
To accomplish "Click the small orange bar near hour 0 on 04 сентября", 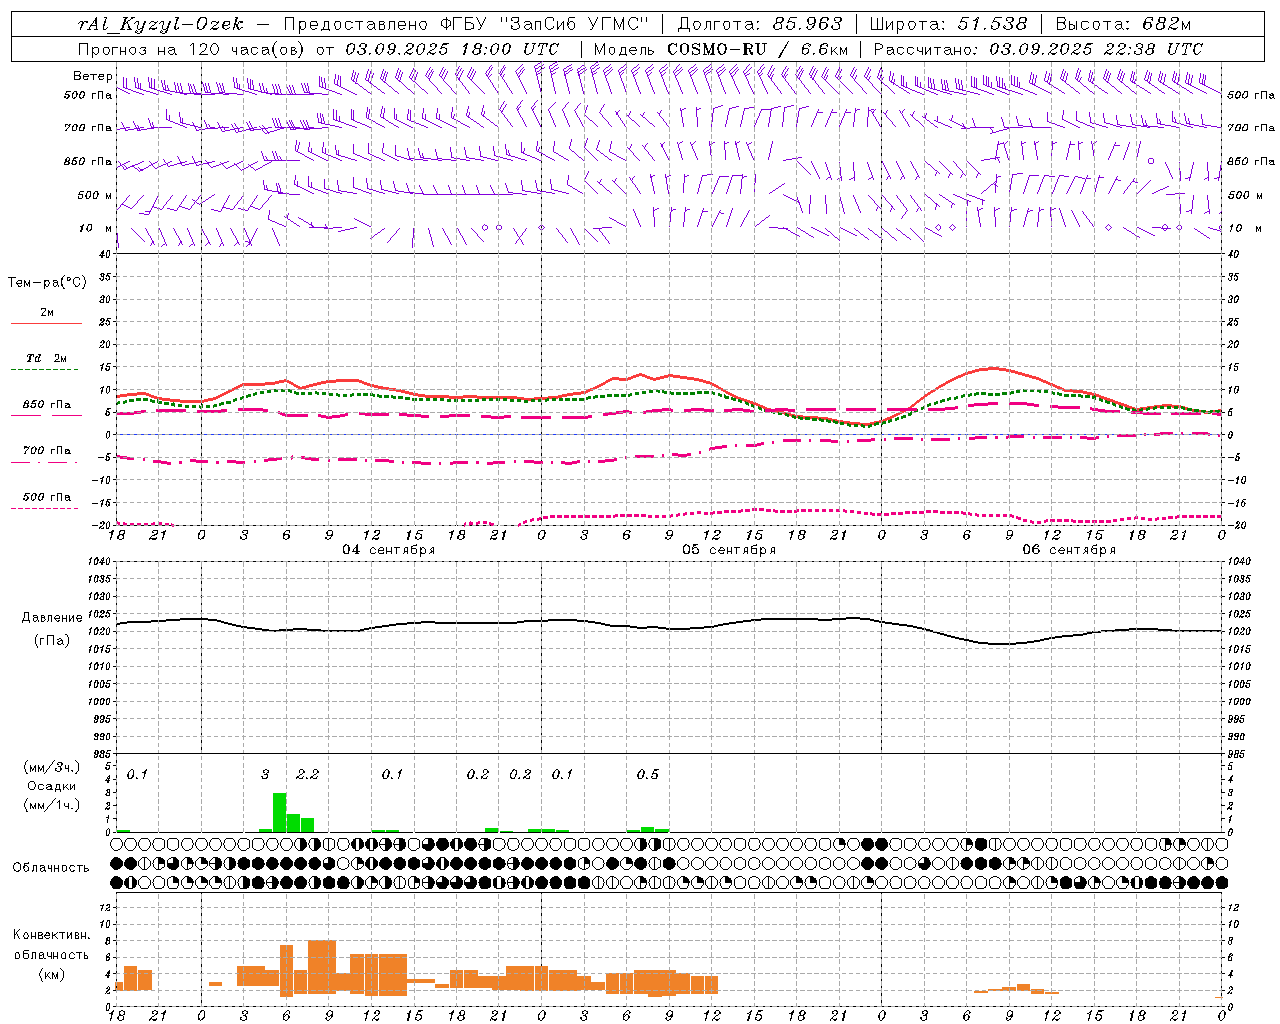I will click(x=215, y=984).
